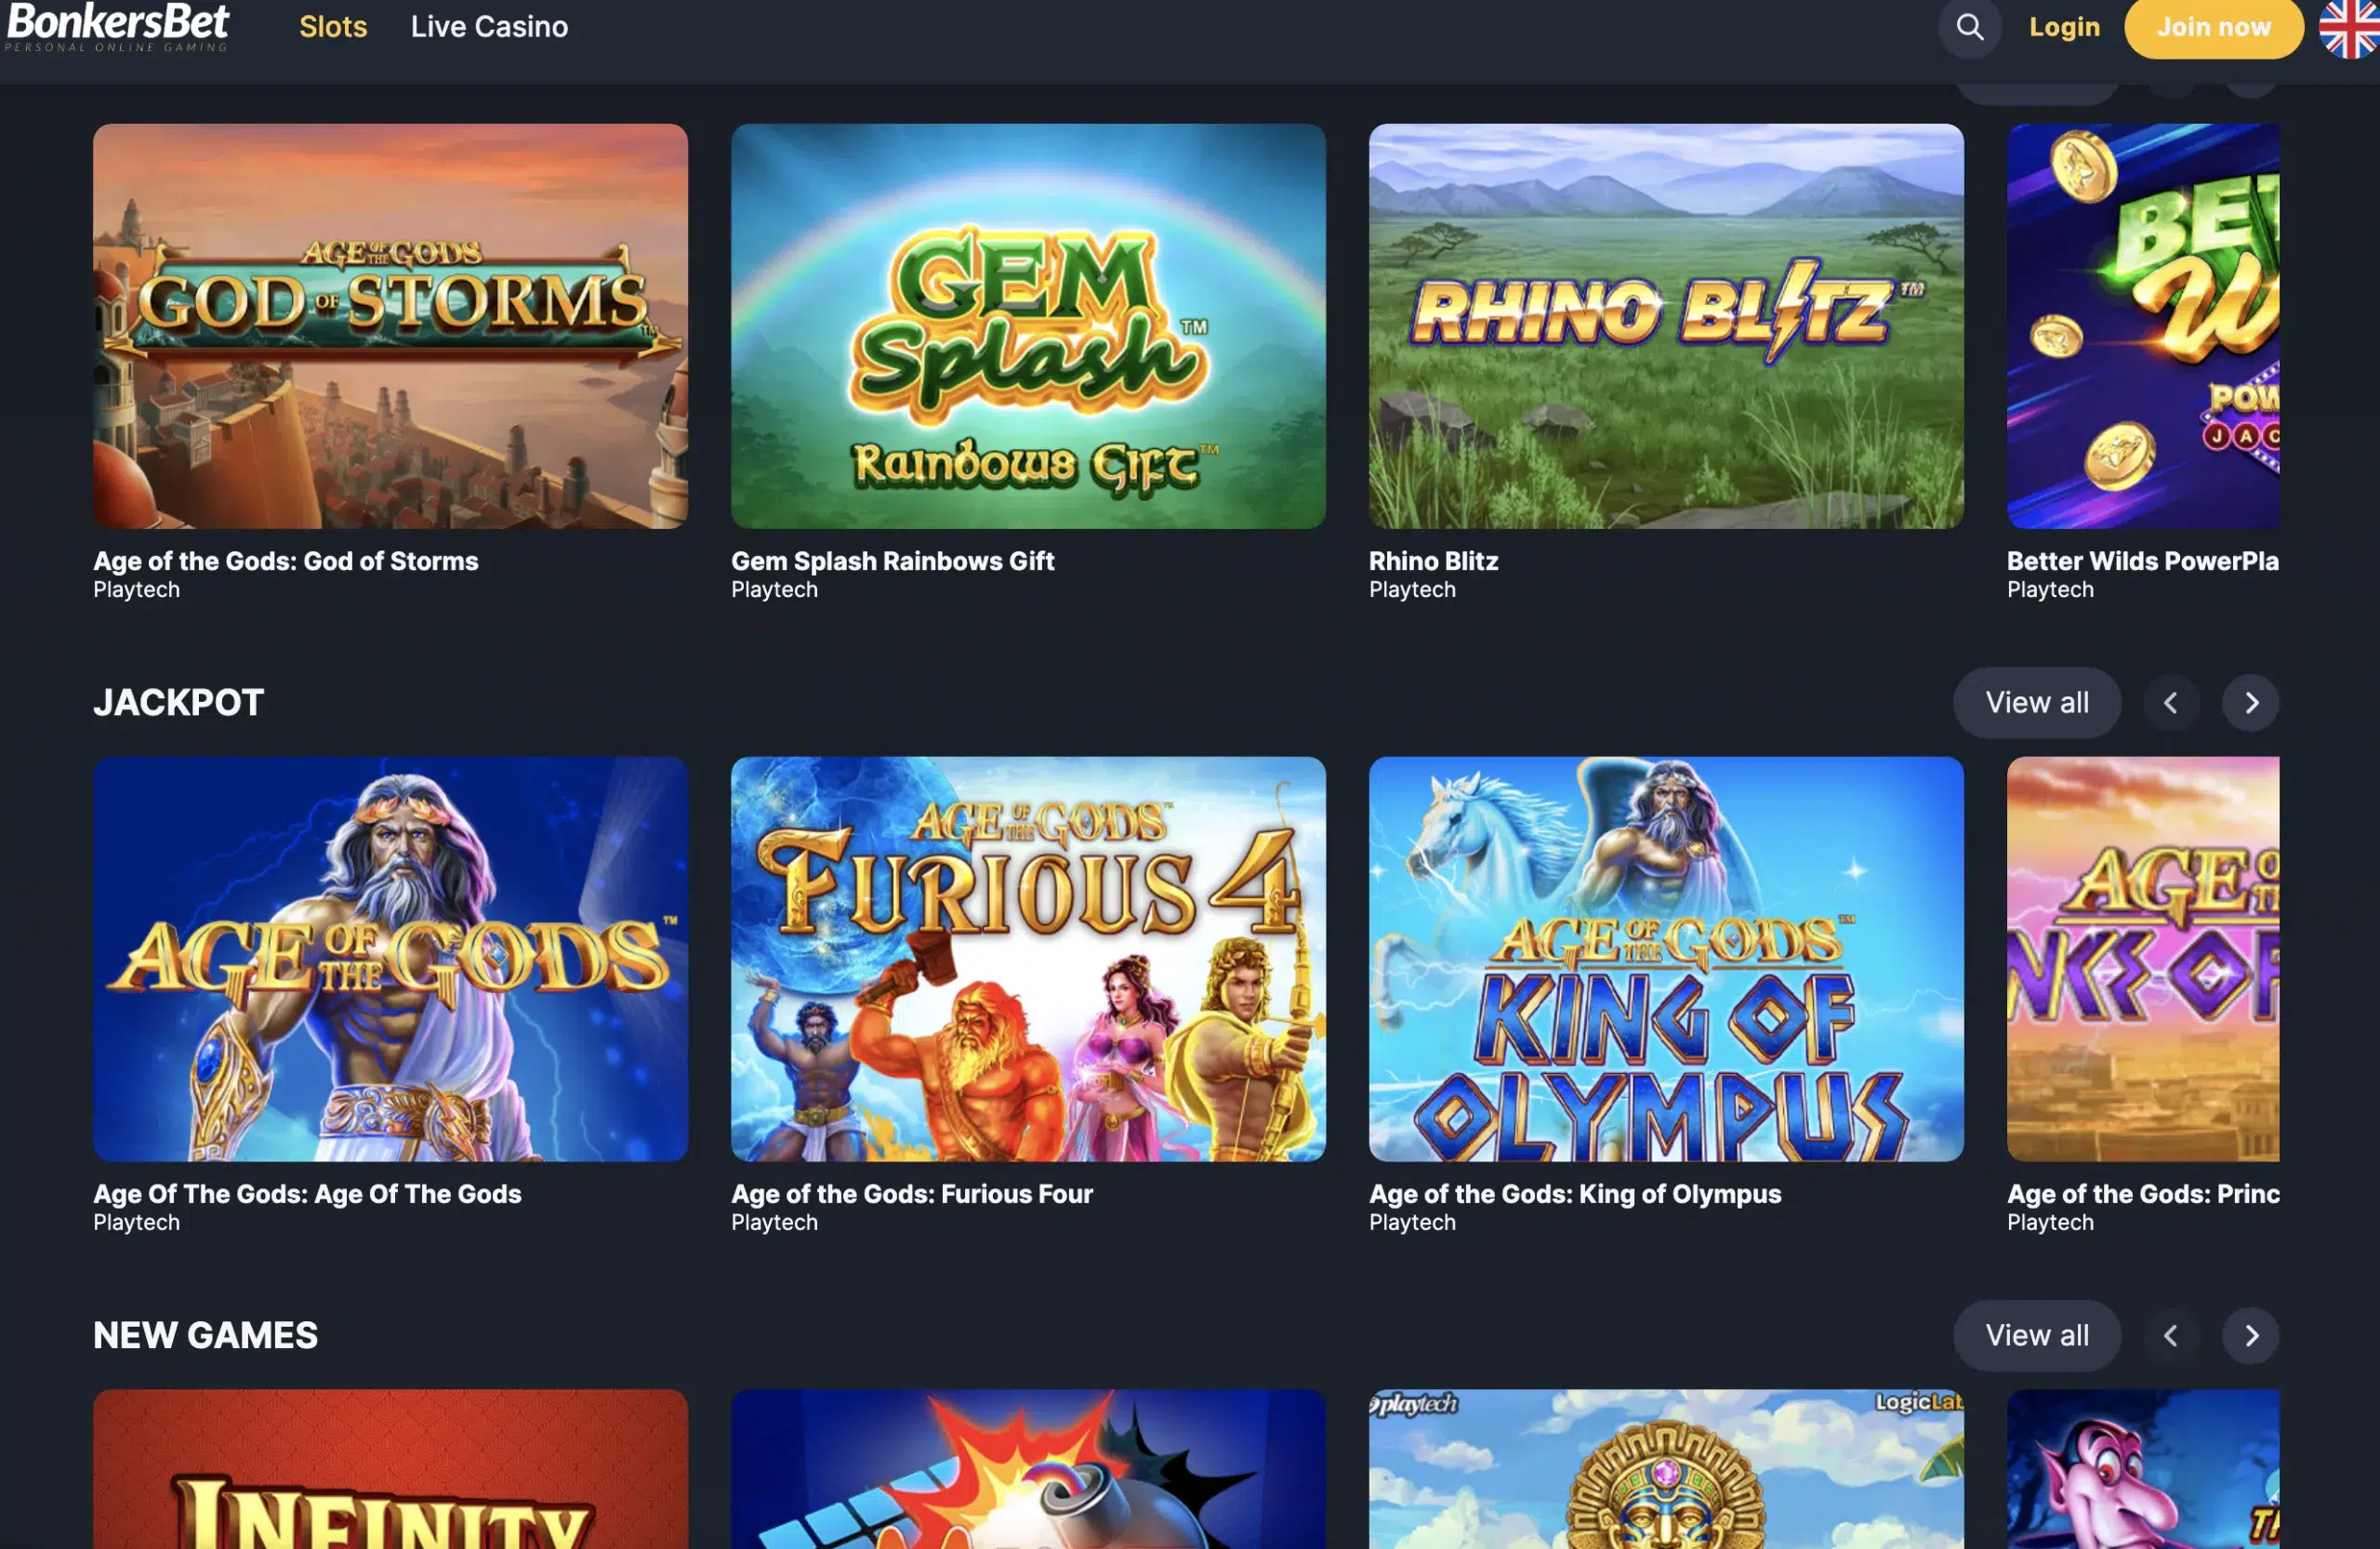The image size is (2380, 1549).
Task: Click the UK flag language selector
Action: pyautogui.click(x=2349, y=27)
